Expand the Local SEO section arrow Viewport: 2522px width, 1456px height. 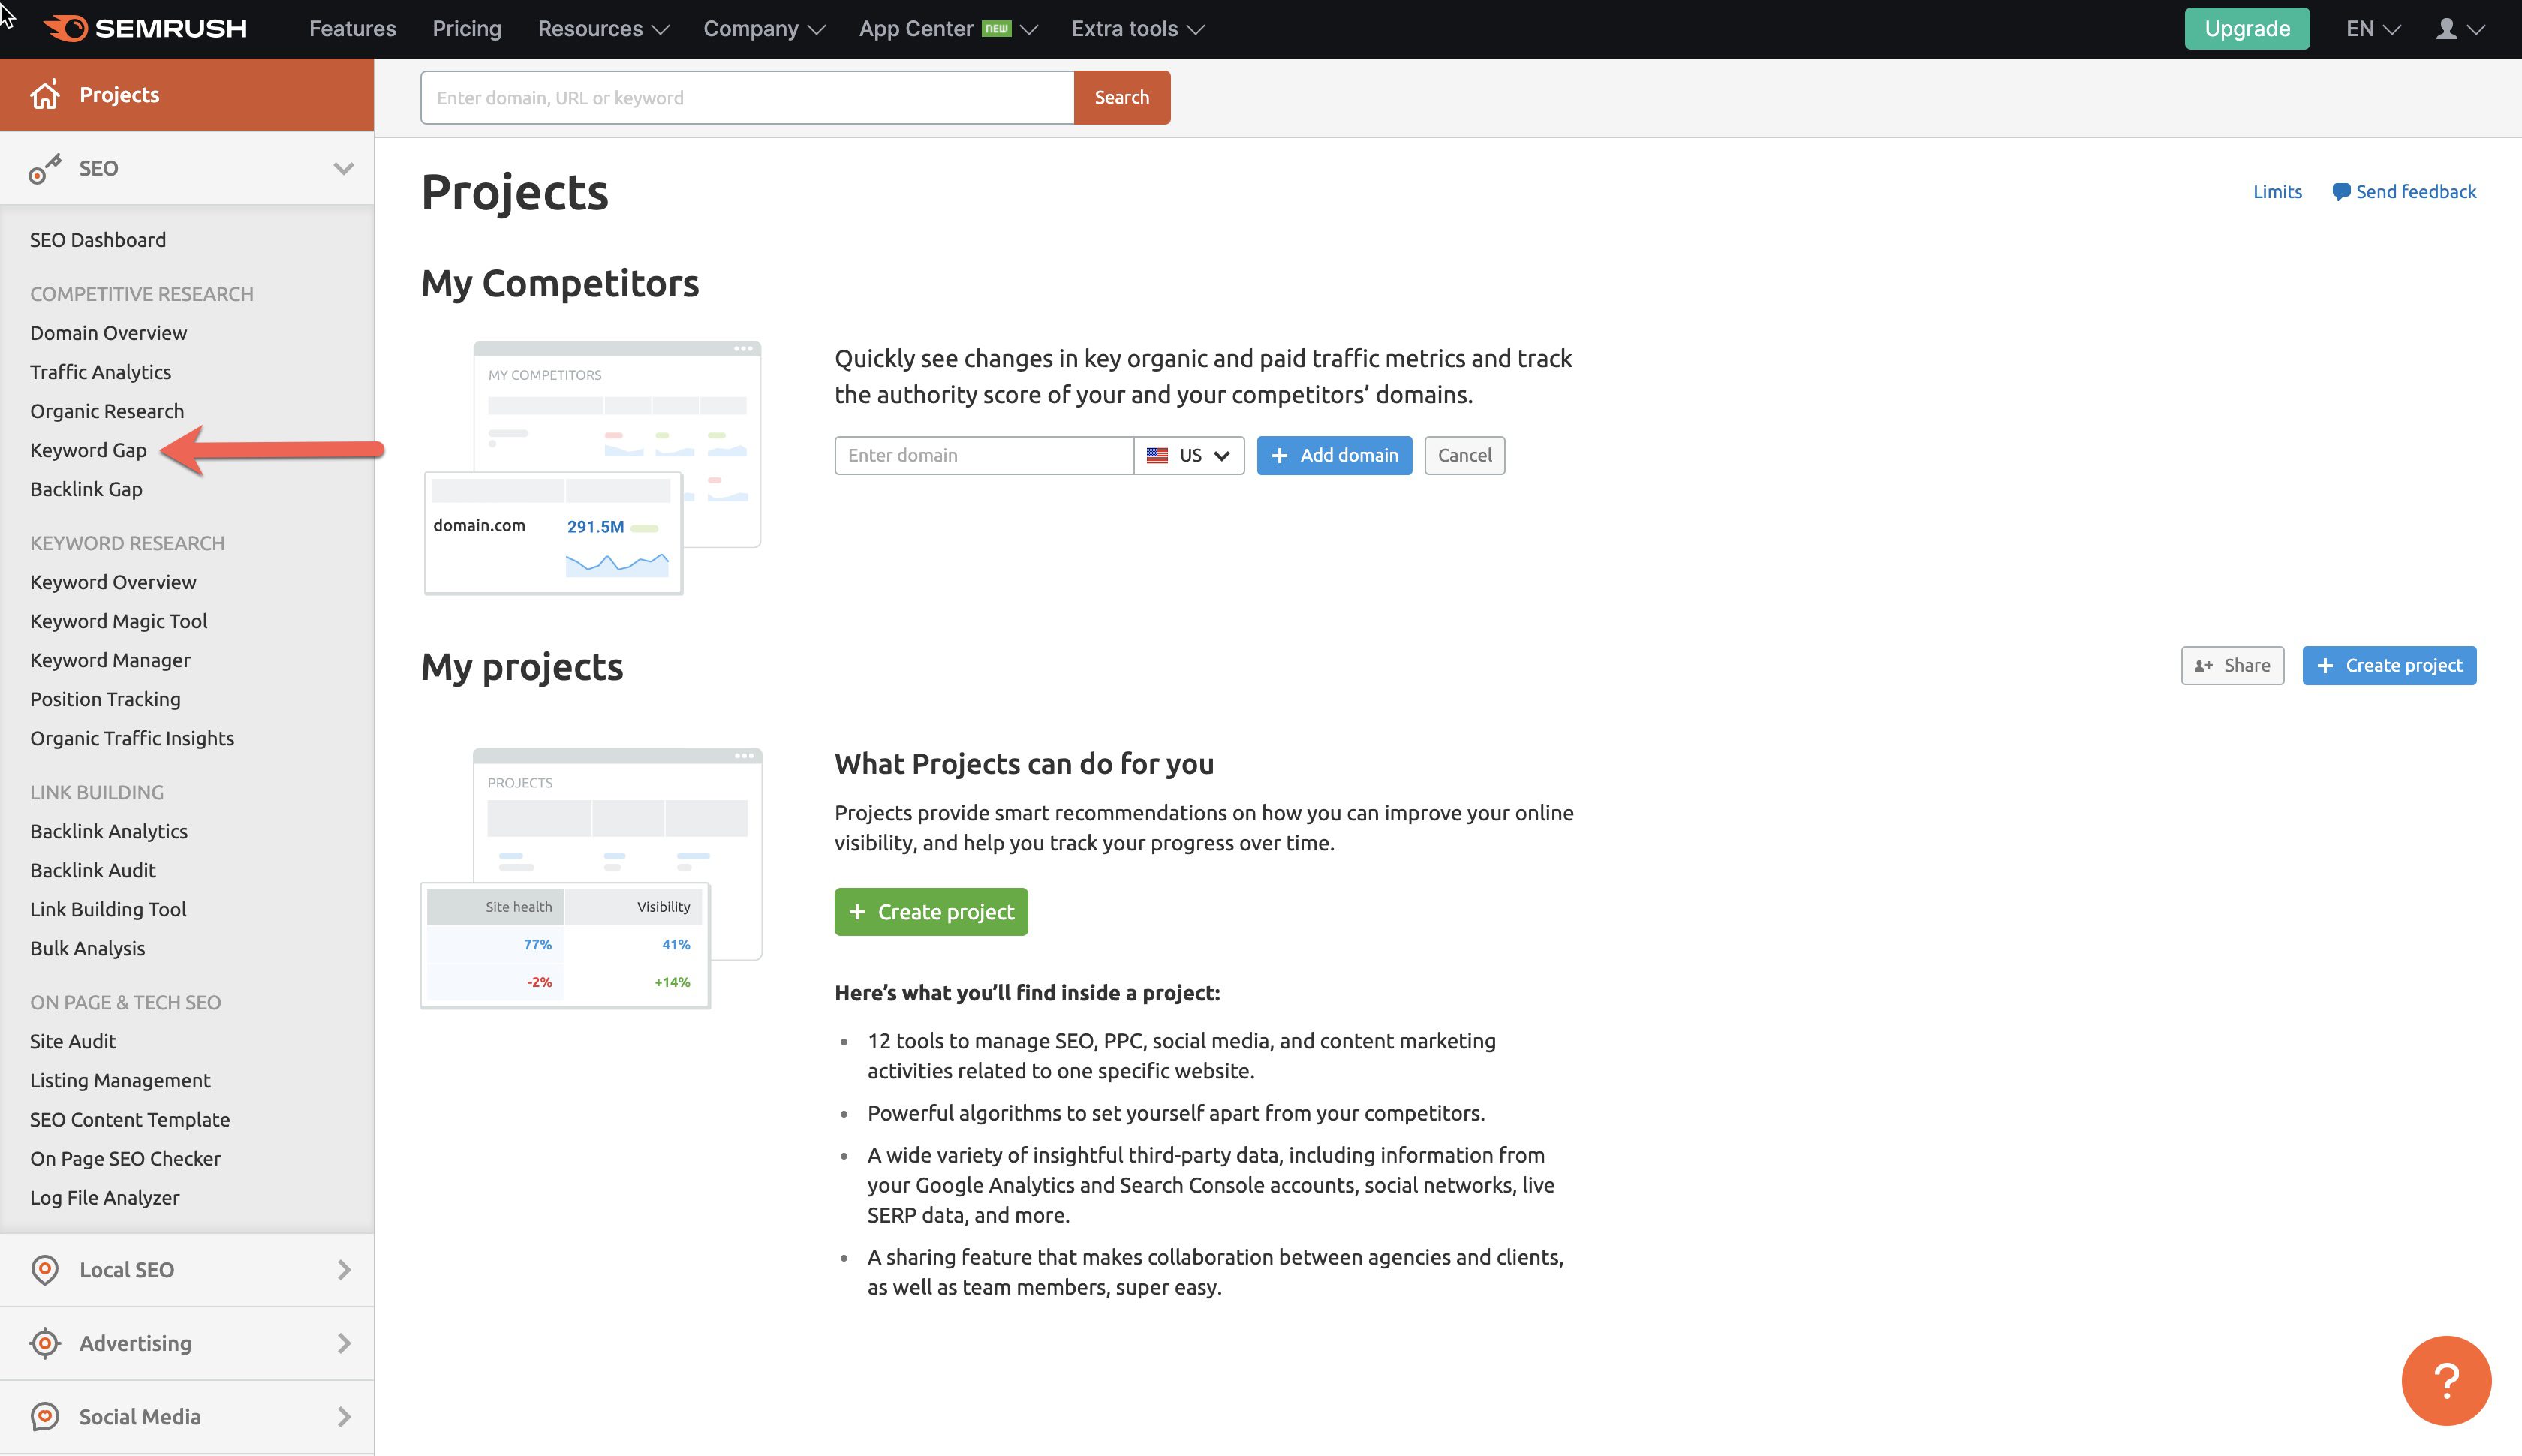[344, 1269]
